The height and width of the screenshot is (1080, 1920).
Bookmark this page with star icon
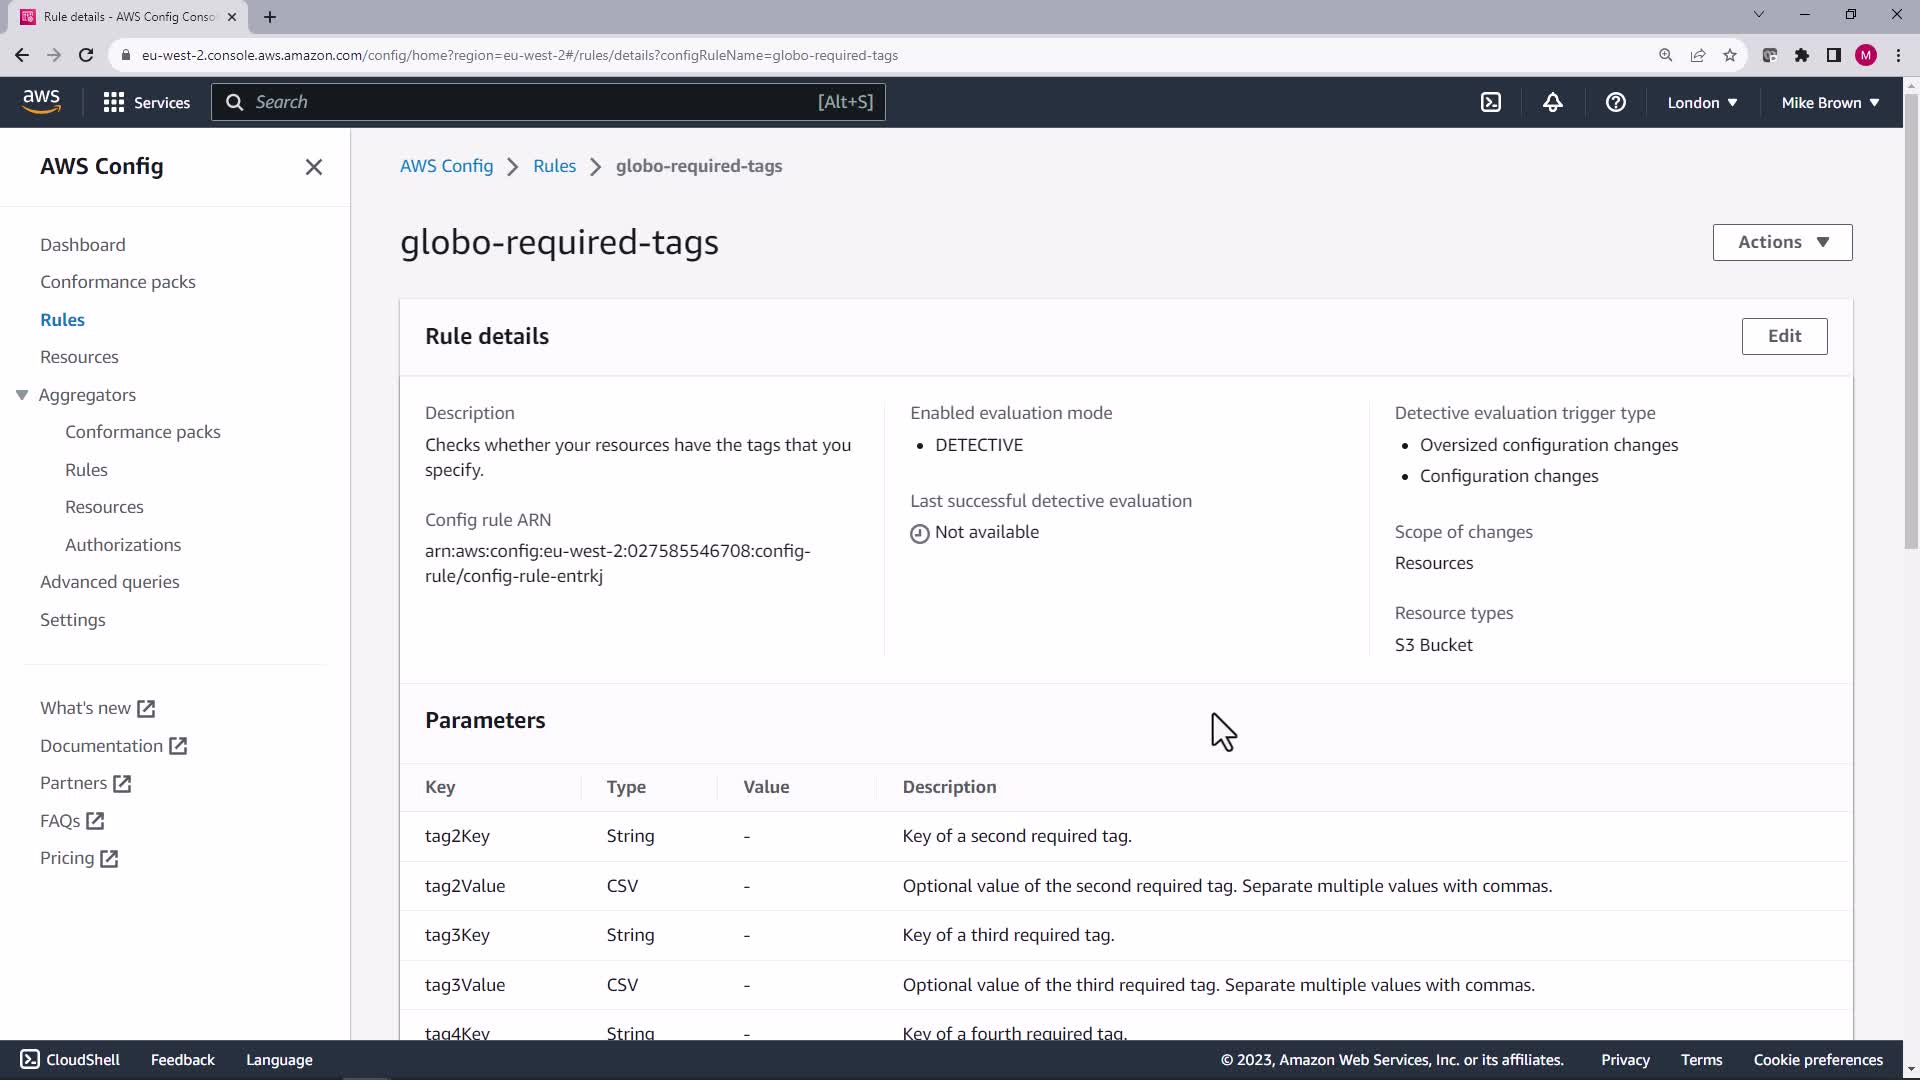(x=1730, y=55)
